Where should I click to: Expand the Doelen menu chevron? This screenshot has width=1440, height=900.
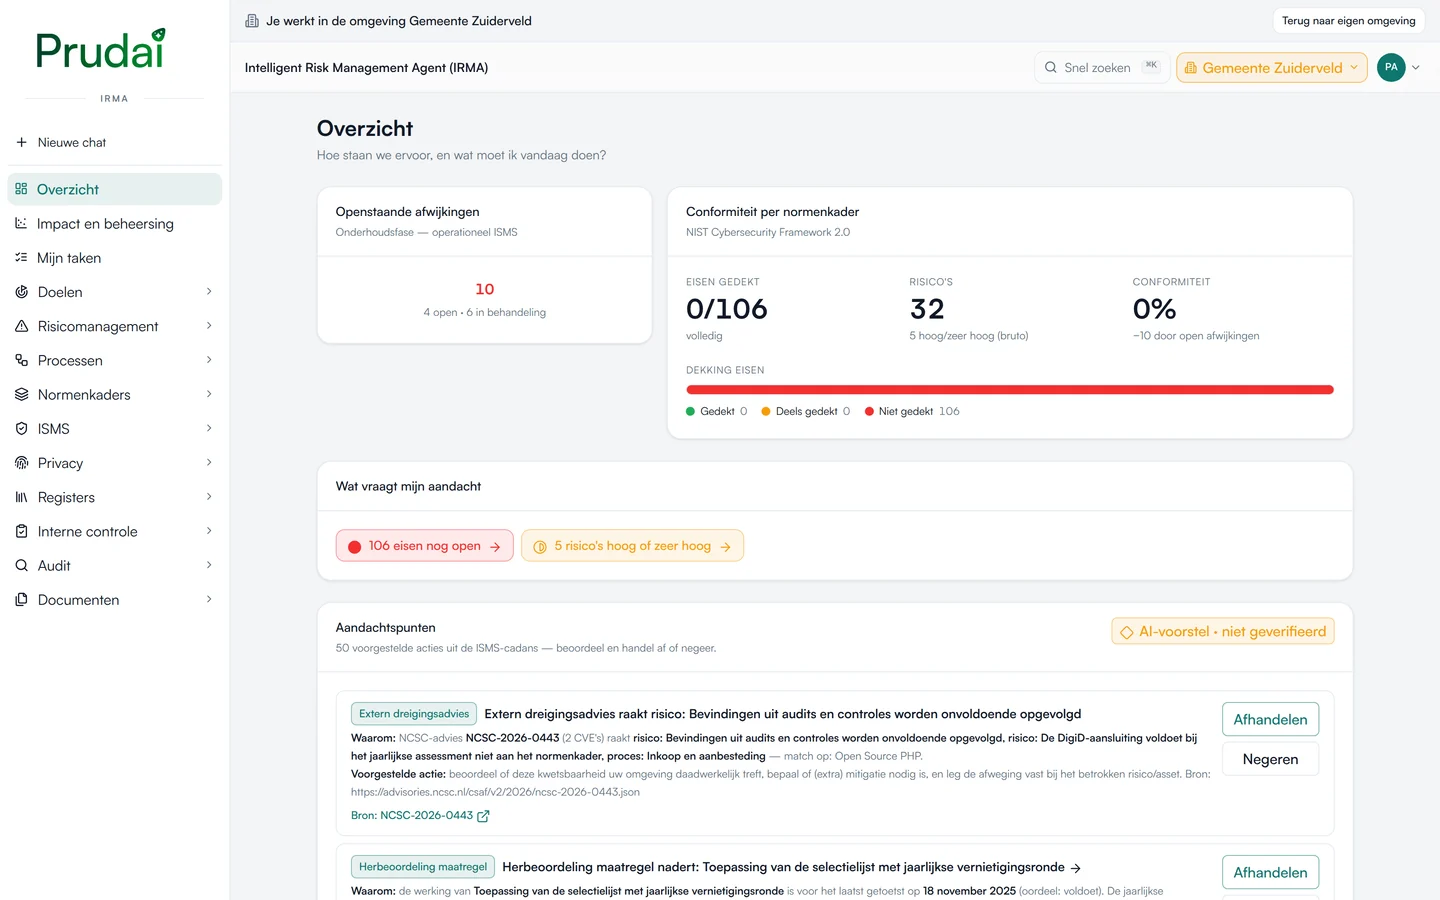(x=209, y=291)
